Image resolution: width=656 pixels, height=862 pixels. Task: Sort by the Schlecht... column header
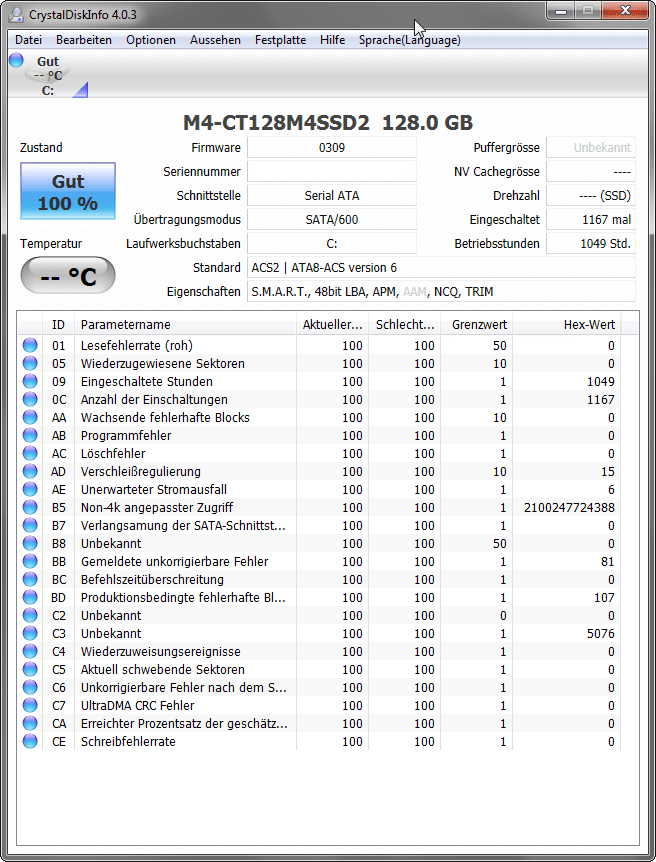405,325
